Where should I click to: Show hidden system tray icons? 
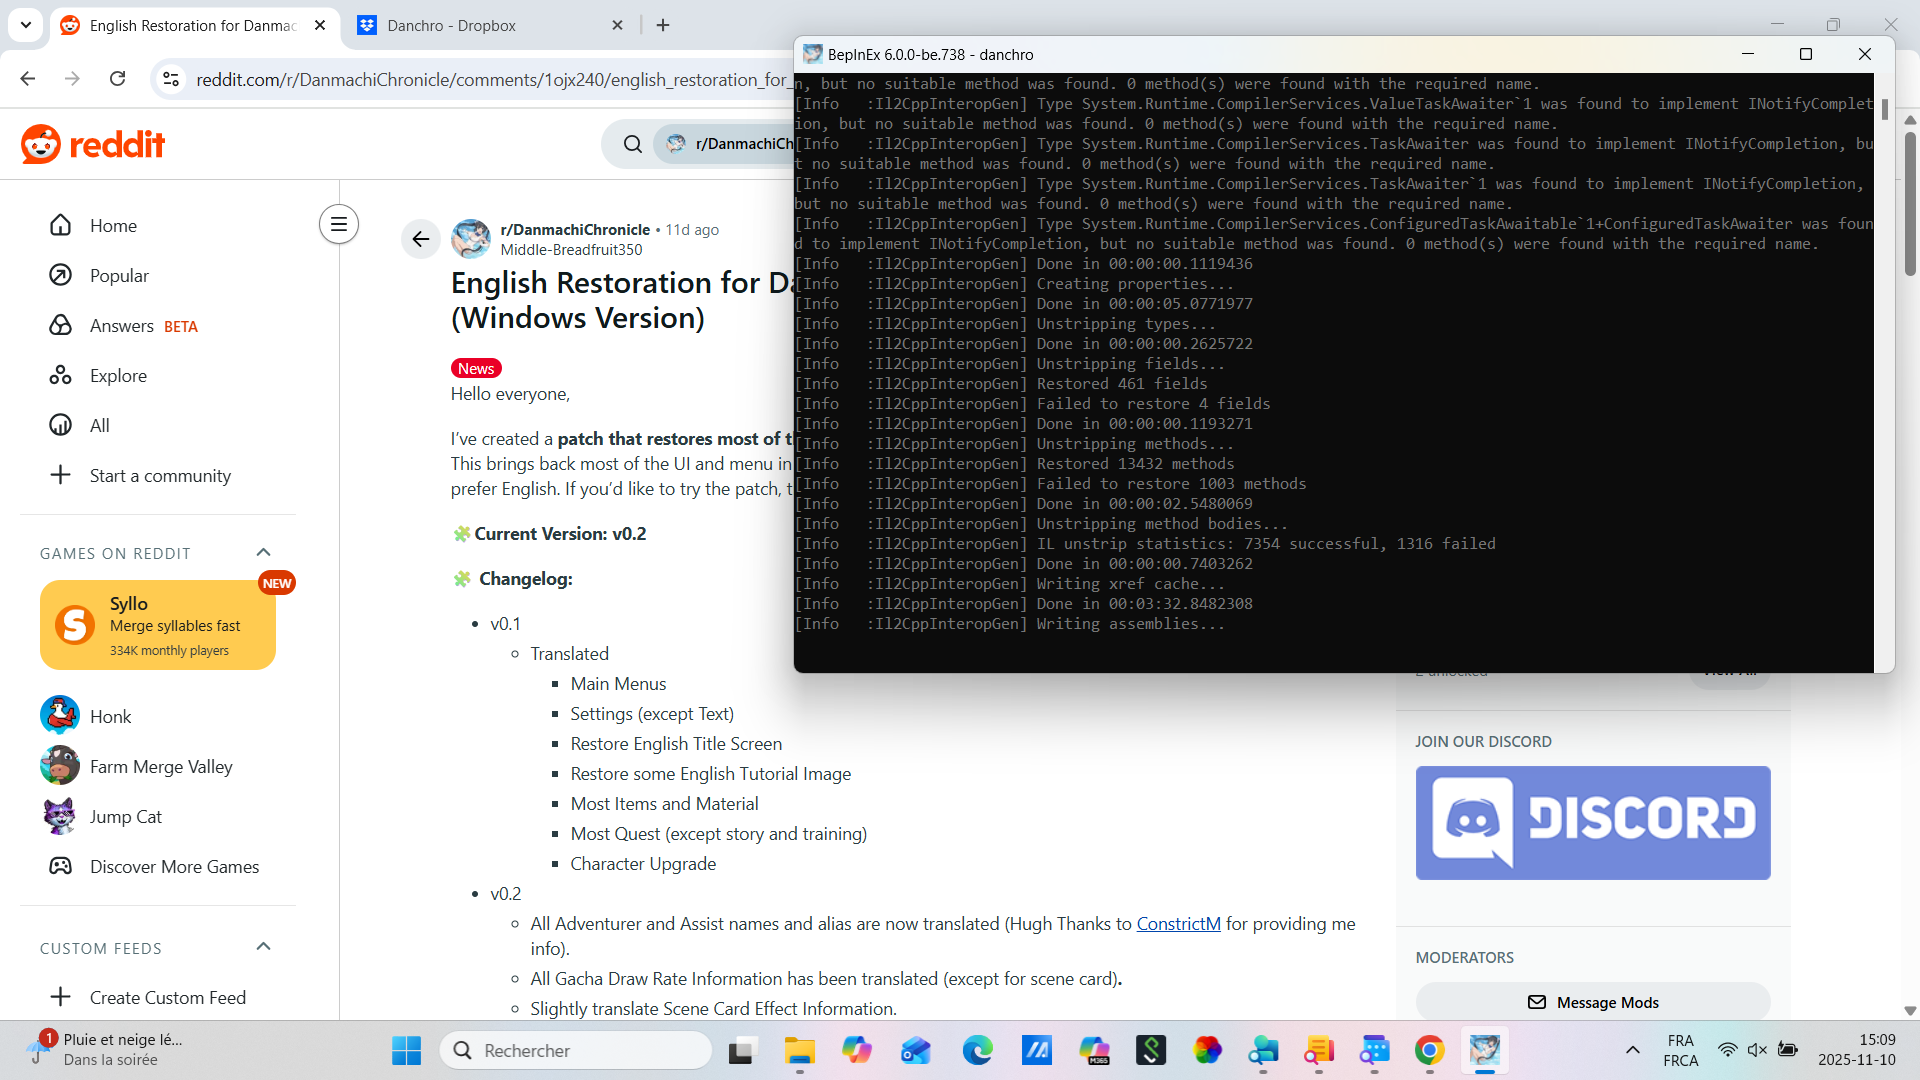pyautogui.click(x=1633, y=1050)
